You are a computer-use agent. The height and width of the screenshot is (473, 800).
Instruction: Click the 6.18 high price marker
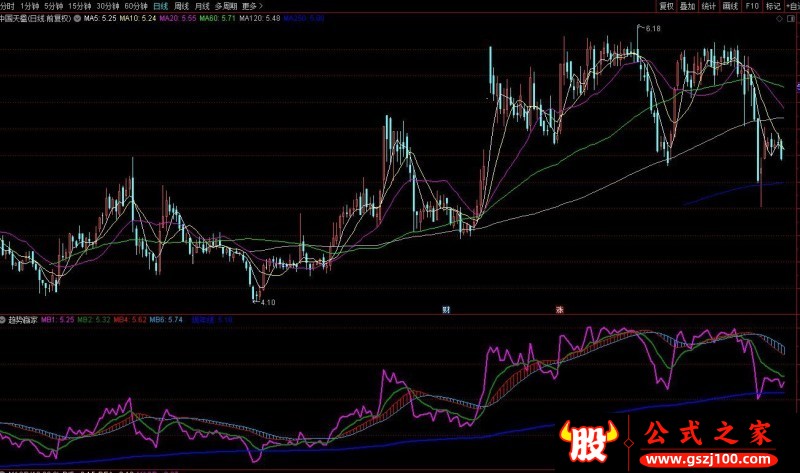pyautogui.click(x=653, y=29)
